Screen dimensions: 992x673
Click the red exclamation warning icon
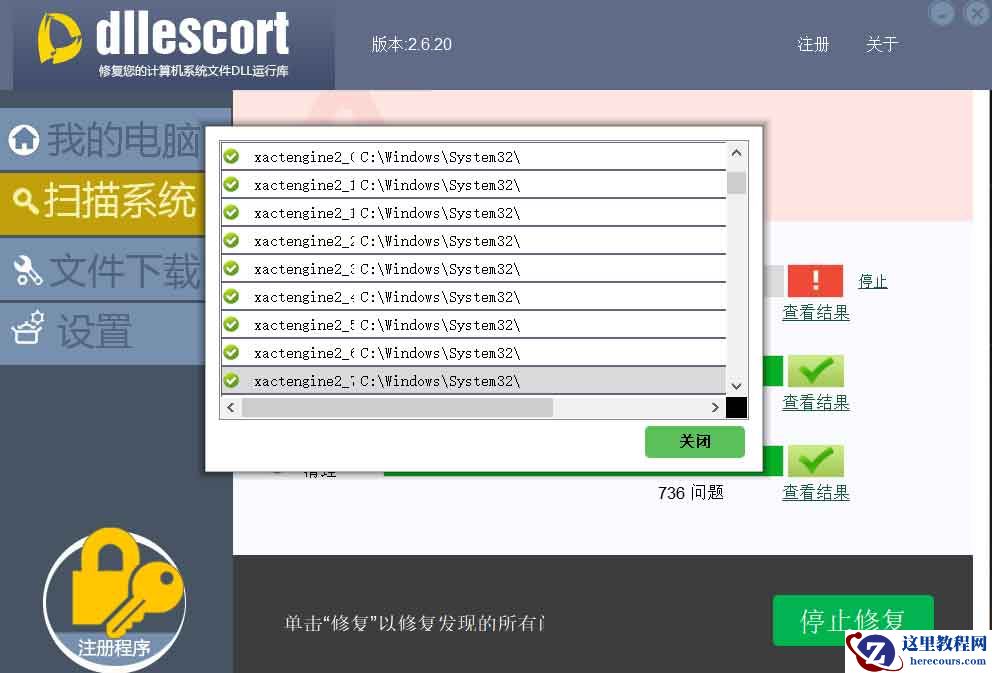(x=815, y=281)
